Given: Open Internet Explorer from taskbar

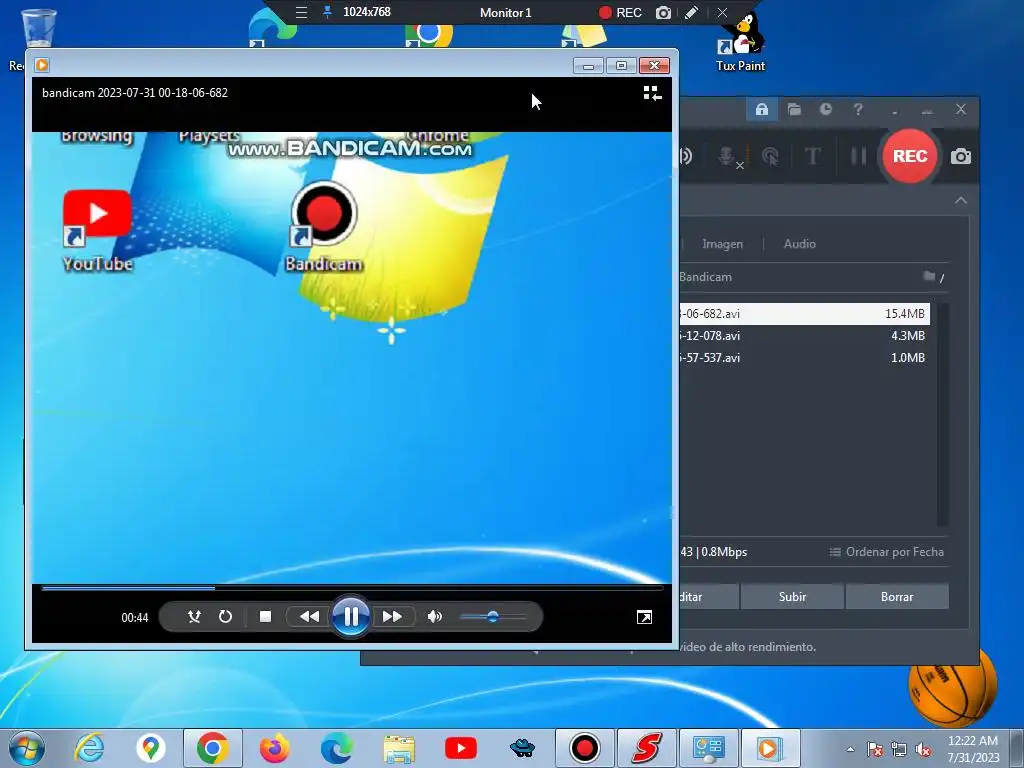Looking at the screenshot, I should pyautogui.click(x=89, y=748).
